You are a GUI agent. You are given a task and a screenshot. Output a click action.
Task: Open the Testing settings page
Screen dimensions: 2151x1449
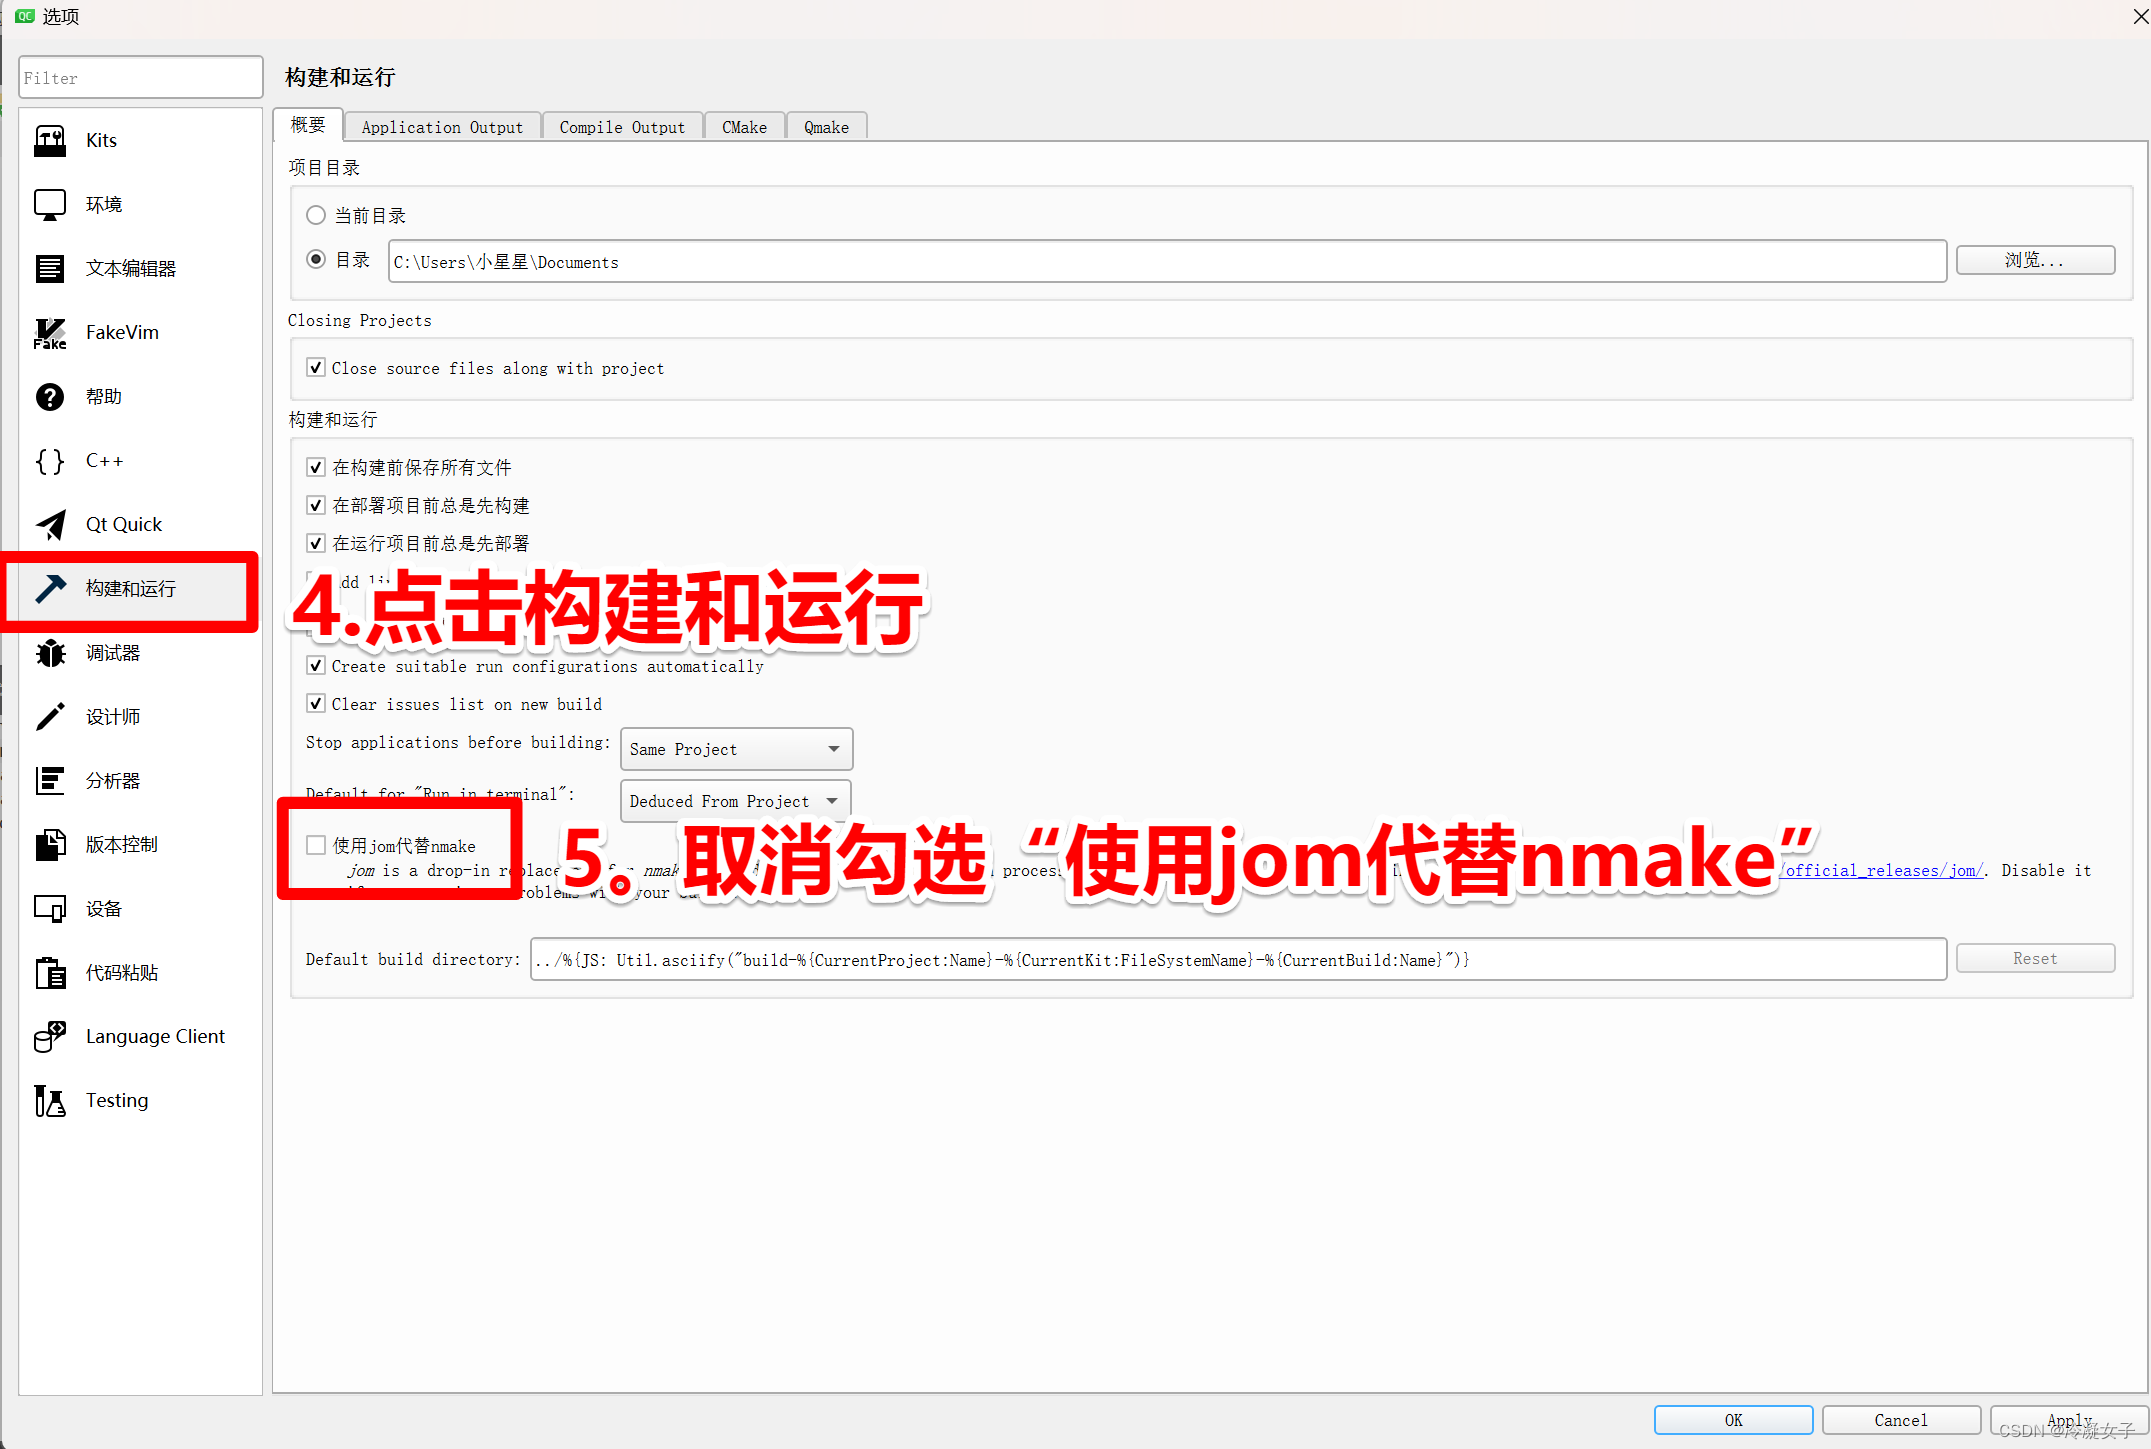click(x=117, y=1100)
